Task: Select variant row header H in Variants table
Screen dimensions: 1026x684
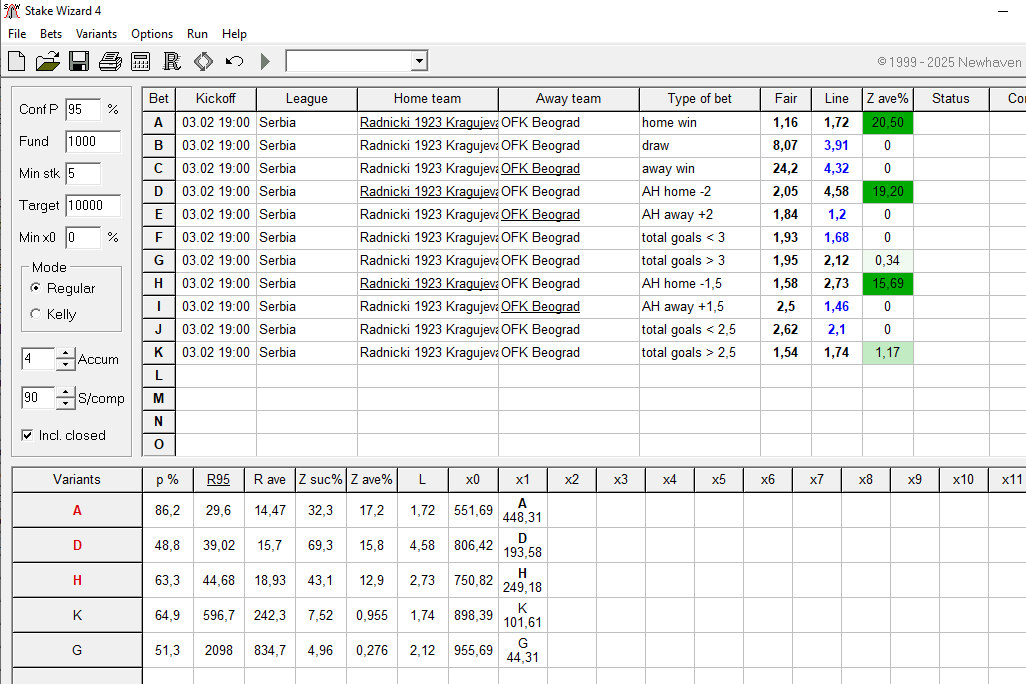Action: point(77,581)
